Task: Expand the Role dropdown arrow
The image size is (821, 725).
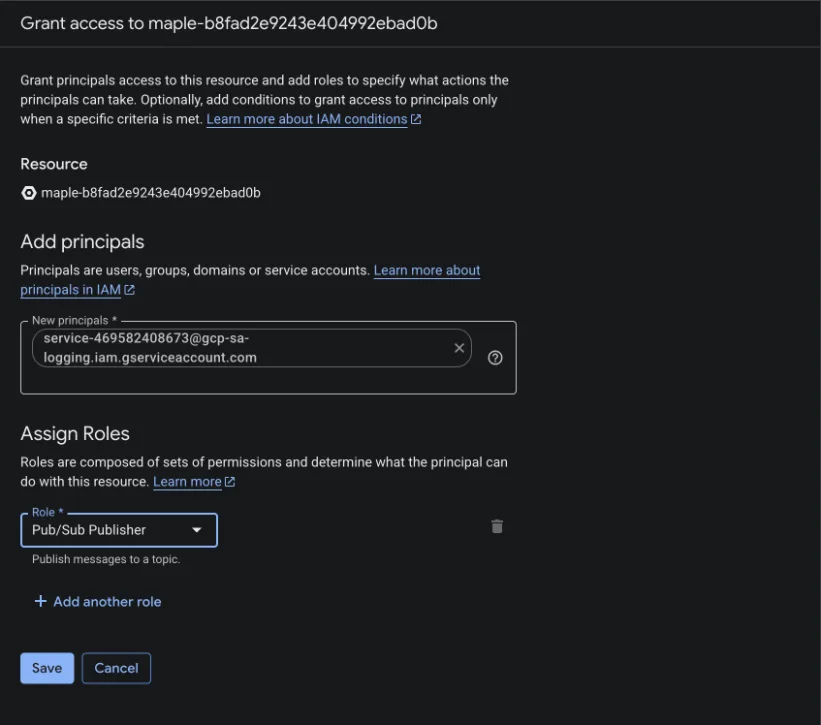Action: tap(197, 530)
